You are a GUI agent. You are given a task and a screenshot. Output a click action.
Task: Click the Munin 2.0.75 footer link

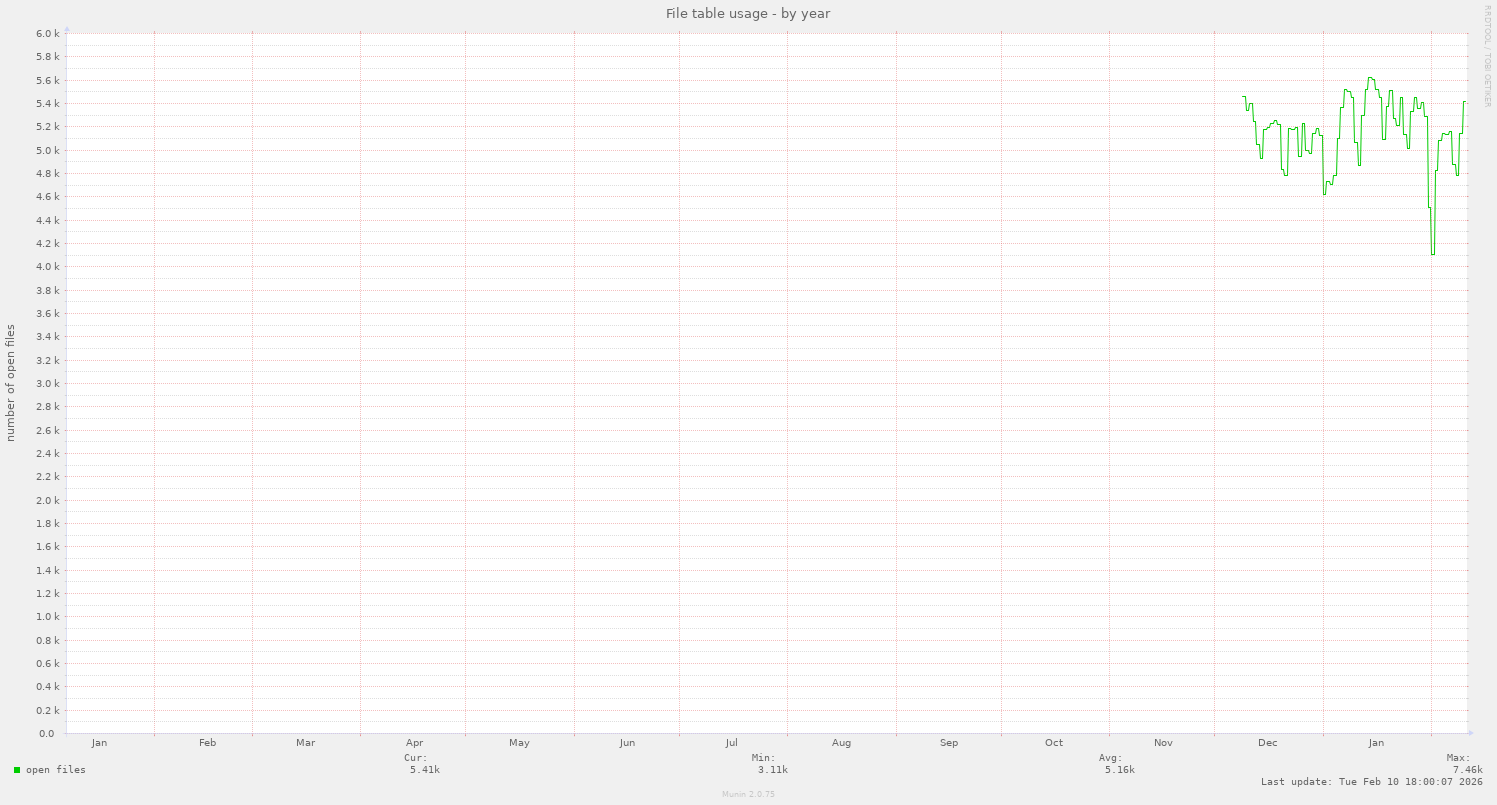[x=748, y=794]
